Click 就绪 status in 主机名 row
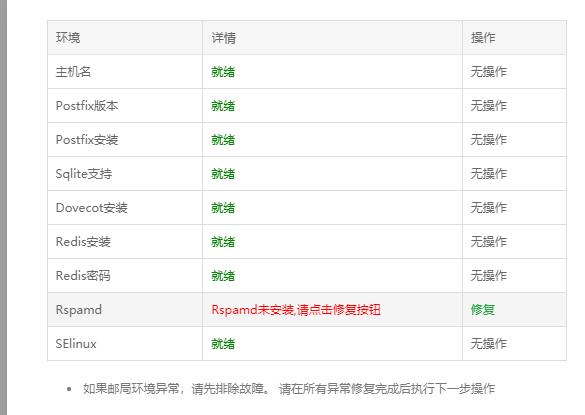The height and width of the screenshot is (415, 585). pyautogui.click(x=223, y=72)
